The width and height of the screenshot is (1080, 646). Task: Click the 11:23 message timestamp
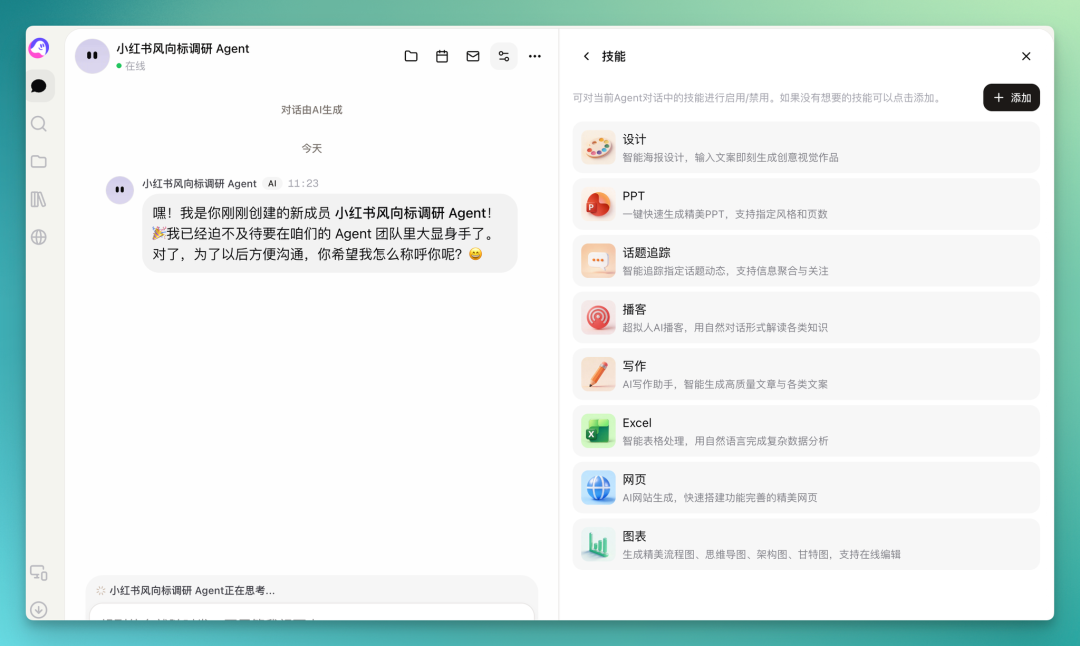(303, 183)
